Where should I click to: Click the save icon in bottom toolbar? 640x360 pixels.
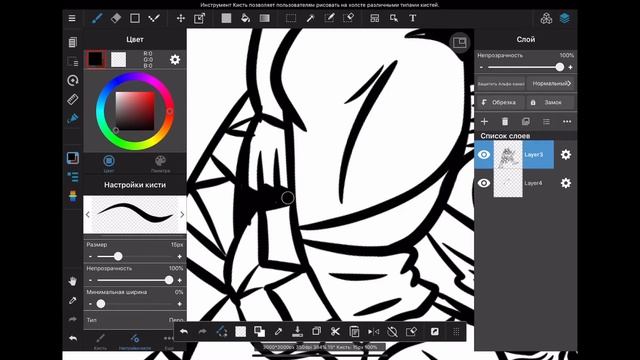pyautogui.click(x=298, y=331)
